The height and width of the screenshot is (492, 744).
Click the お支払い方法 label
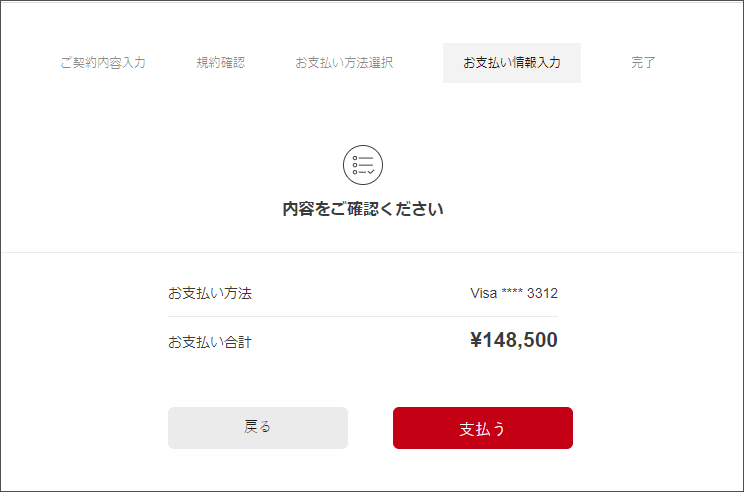click(x=210, y=294)
